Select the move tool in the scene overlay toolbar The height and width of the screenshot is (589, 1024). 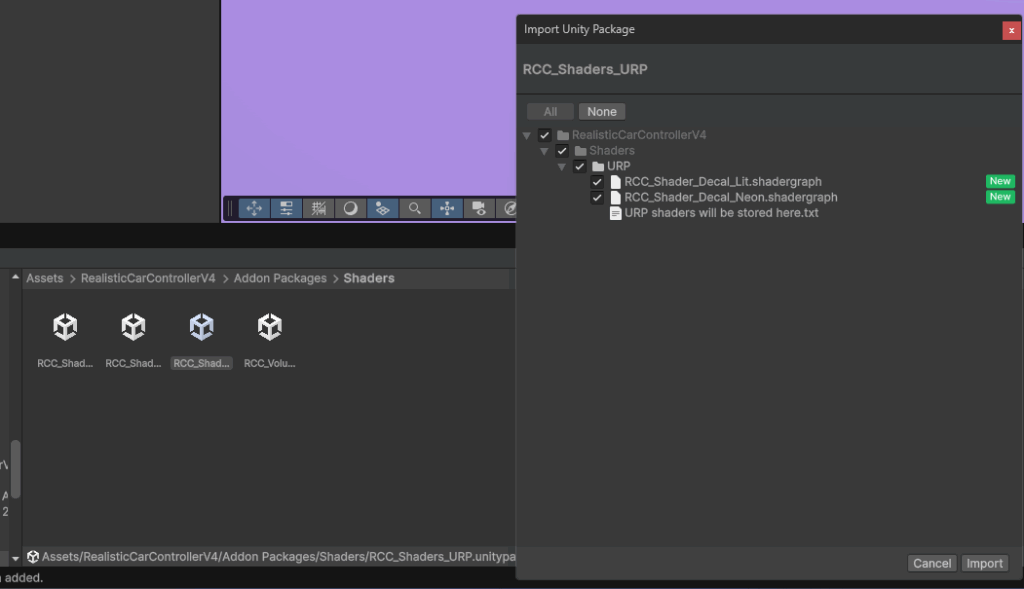click(x=253, y=208)
